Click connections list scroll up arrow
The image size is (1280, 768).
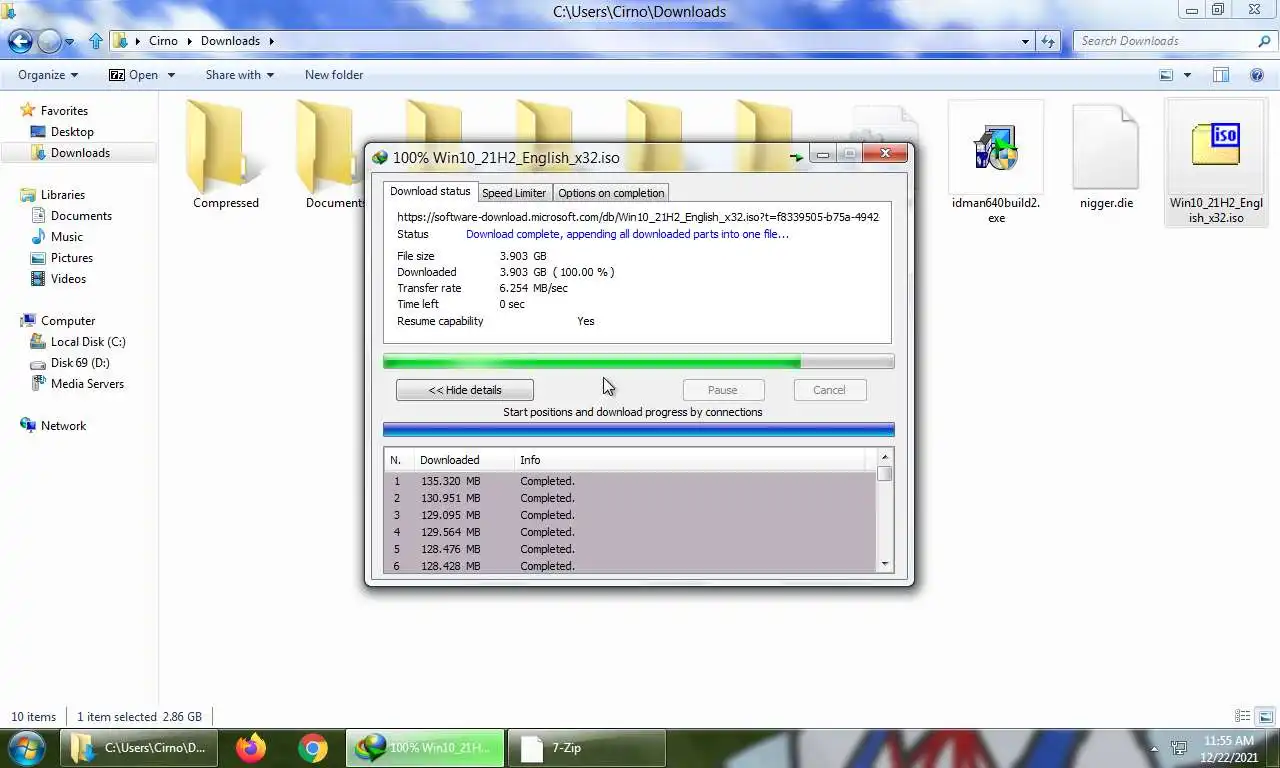(884, 457)
